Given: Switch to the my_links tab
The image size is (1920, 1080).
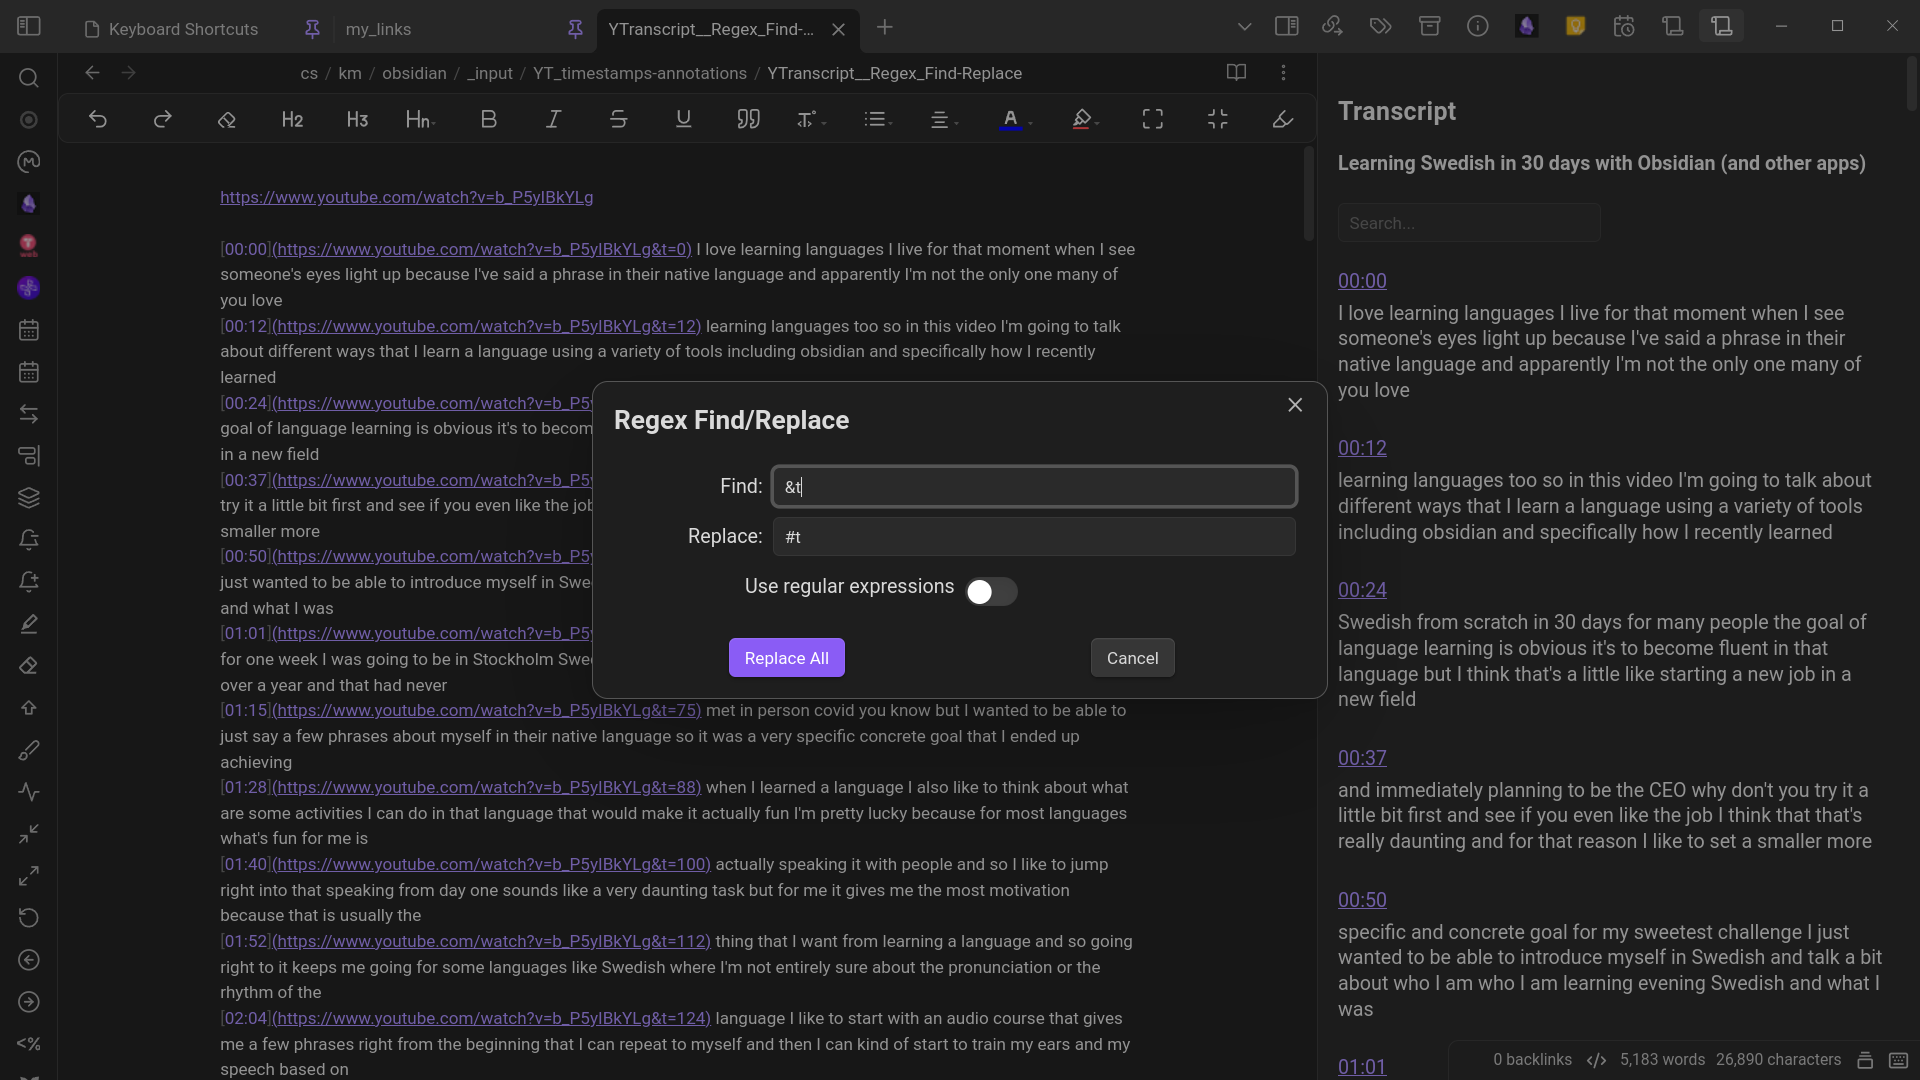Looking at the screenshot, I should 378,29.
